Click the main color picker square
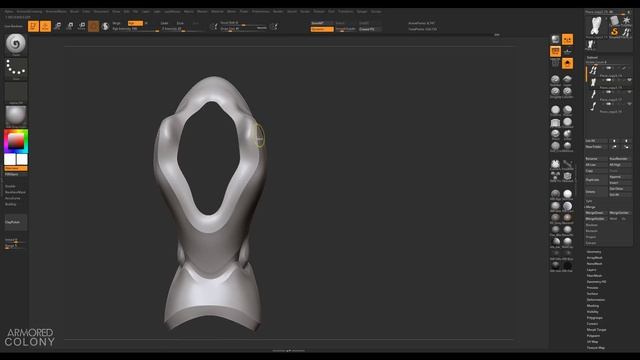 (x=16, y=141)
